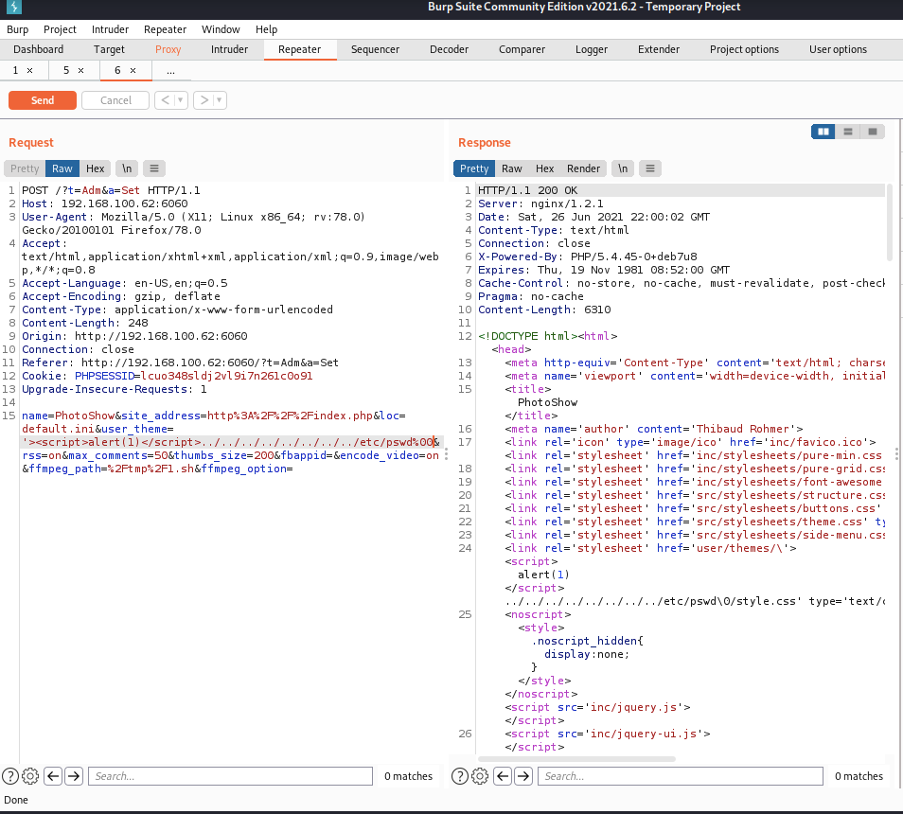Viewport: 904px width, 814px height.
Task: Go to next Response search match
Action: [523, 776]
